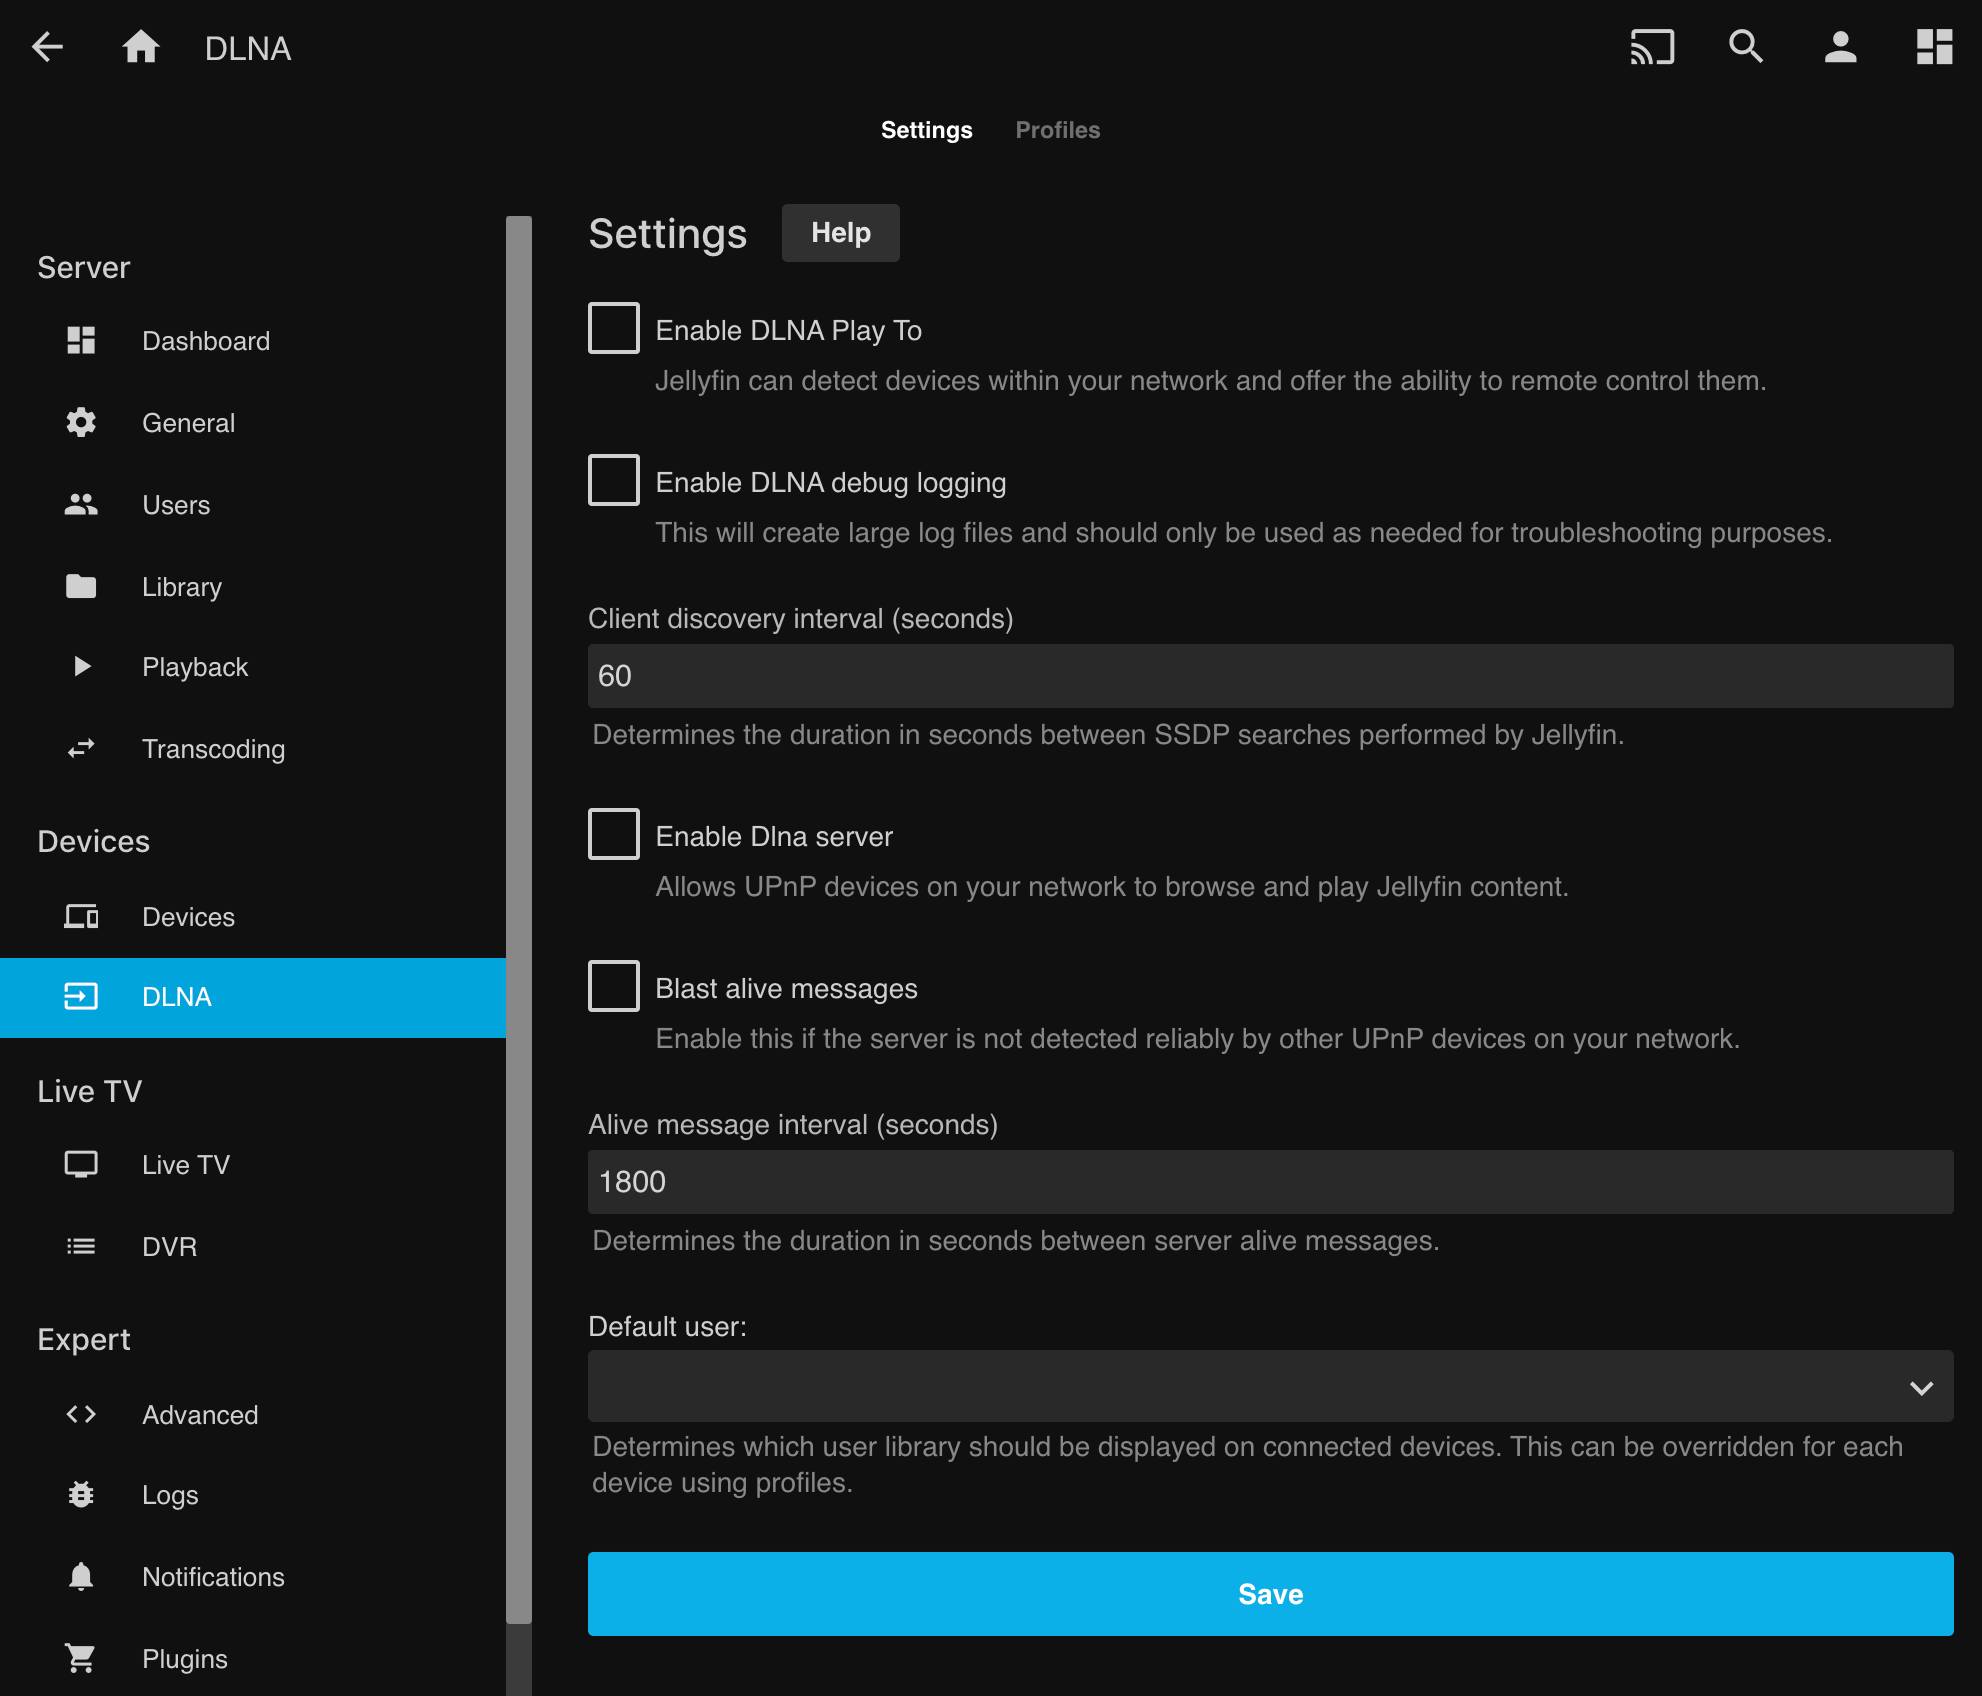Open the Devices page

pyautogui.click(x=188, y=916)
